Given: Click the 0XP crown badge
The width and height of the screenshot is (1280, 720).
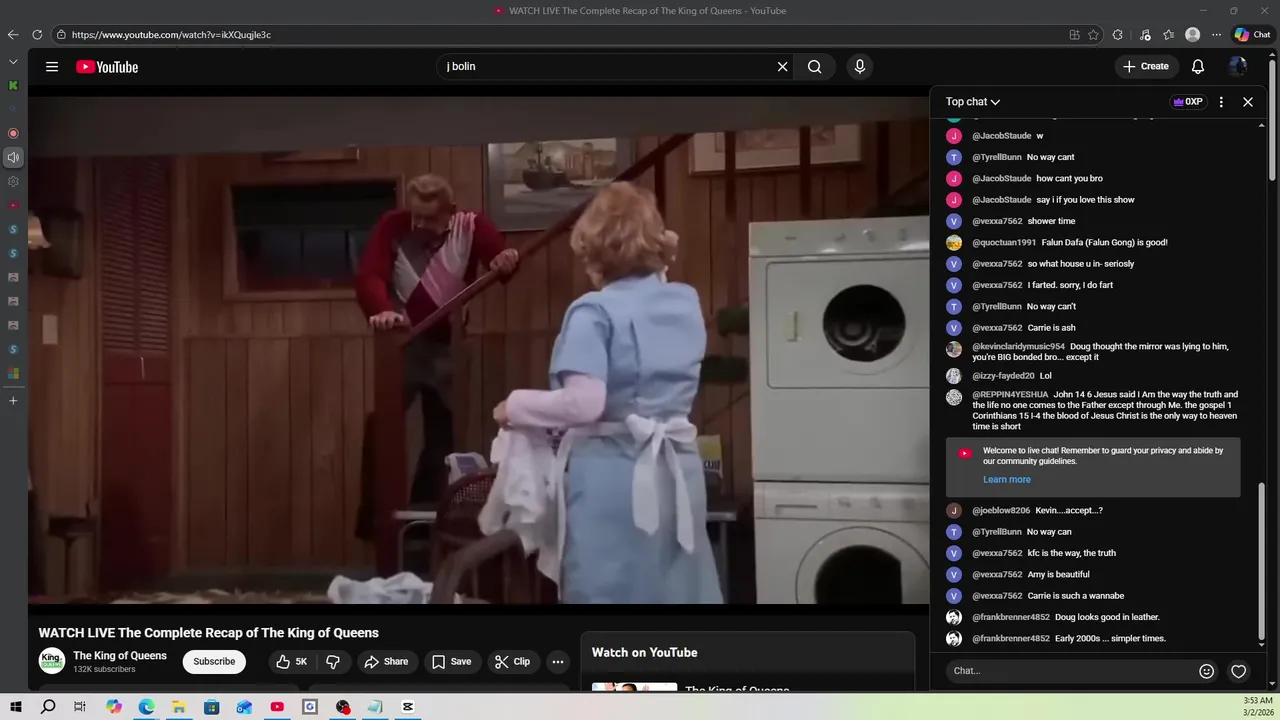Looking at the screenshot, I should point(1188,102).
